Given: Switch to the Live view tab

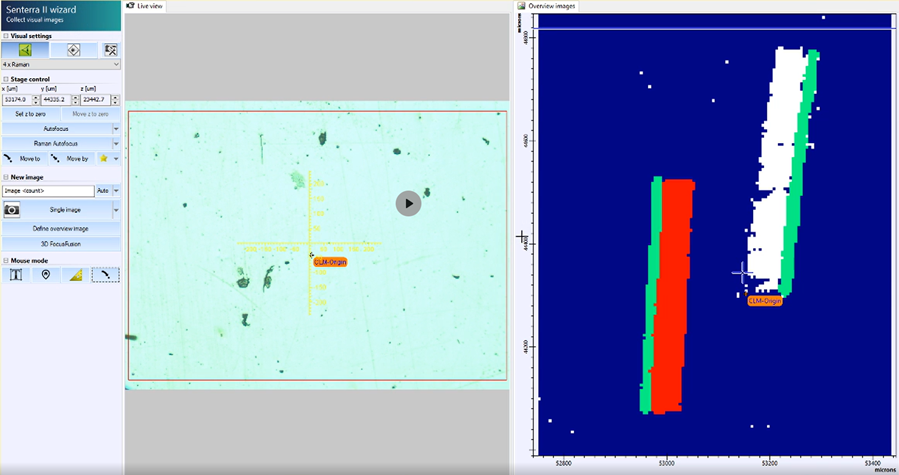Looking at the screenshot, I should pyautogui.click(x=146, y=6).
